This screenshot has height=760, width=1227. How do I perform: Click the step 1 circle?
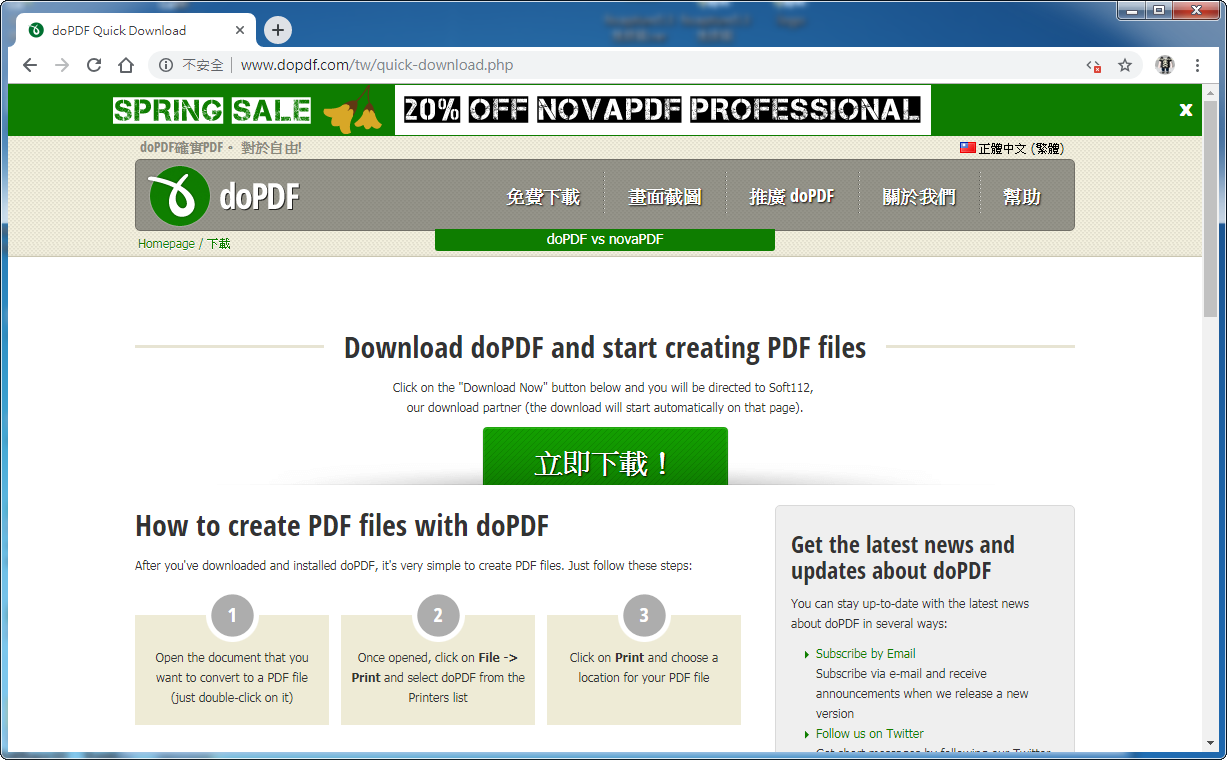coord(232,616)
